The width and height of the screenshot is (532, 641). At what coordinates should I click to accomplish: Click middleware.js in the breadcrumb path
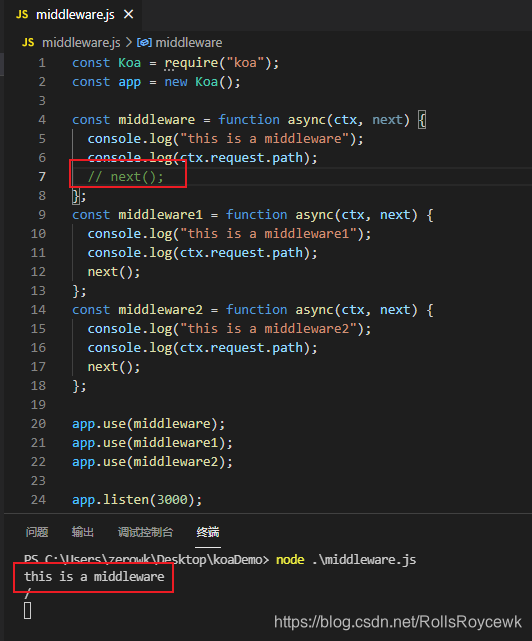[81, 43]
